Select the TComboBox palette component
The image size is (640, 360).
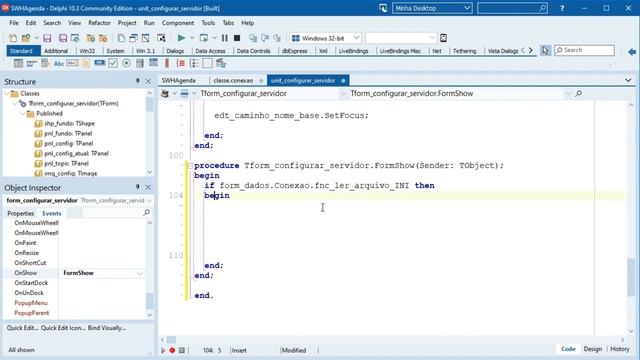click(x=153, y=63)
